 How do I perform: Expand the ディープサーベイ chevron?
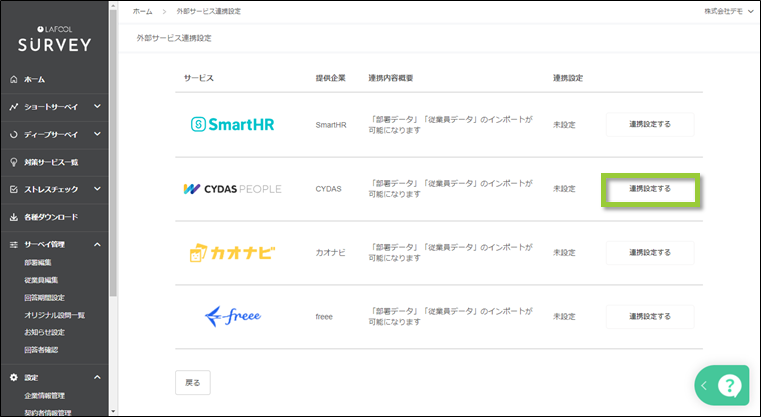coord(97,134)
